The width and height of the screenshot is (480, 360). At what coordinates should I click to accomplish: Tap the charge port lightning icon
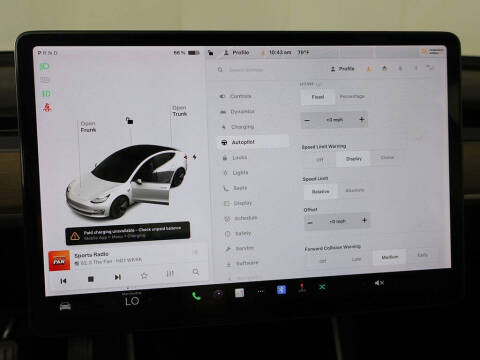pyautogui.click(x=195, y=157)
